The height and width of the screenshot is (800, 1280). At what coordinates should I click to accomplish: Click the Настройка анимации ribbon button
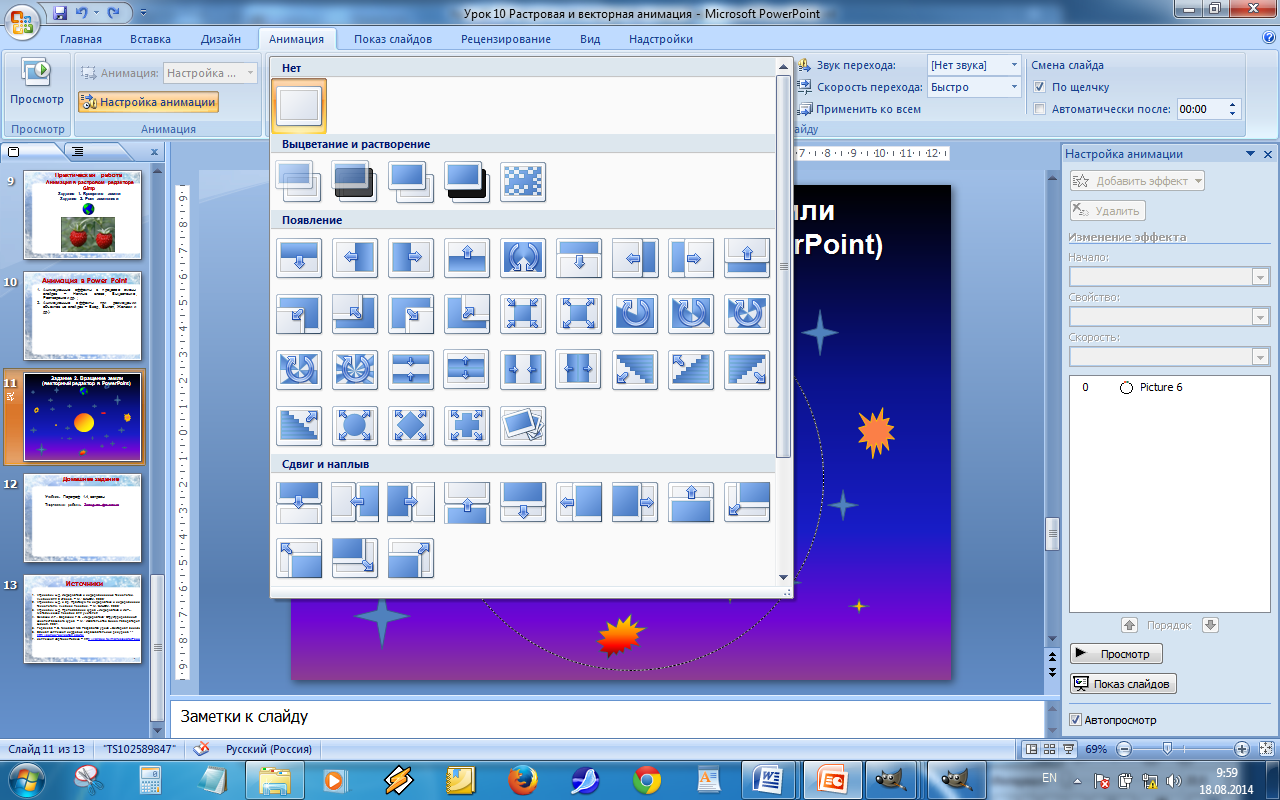(148, 102)
